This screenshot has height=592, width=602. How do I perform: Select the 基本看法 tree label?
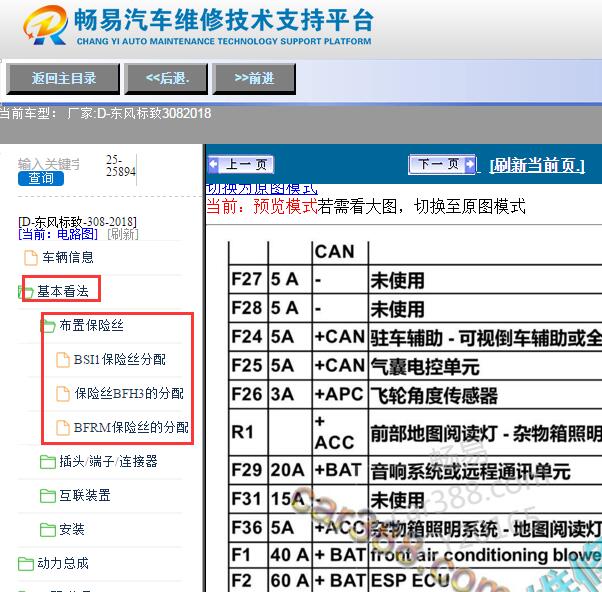63,291
